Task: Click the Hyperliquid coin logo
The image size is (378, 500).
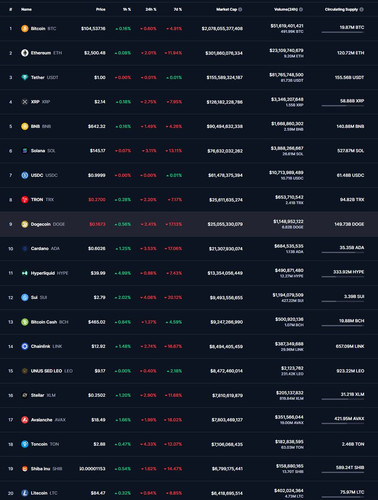Action: (25, 273)
